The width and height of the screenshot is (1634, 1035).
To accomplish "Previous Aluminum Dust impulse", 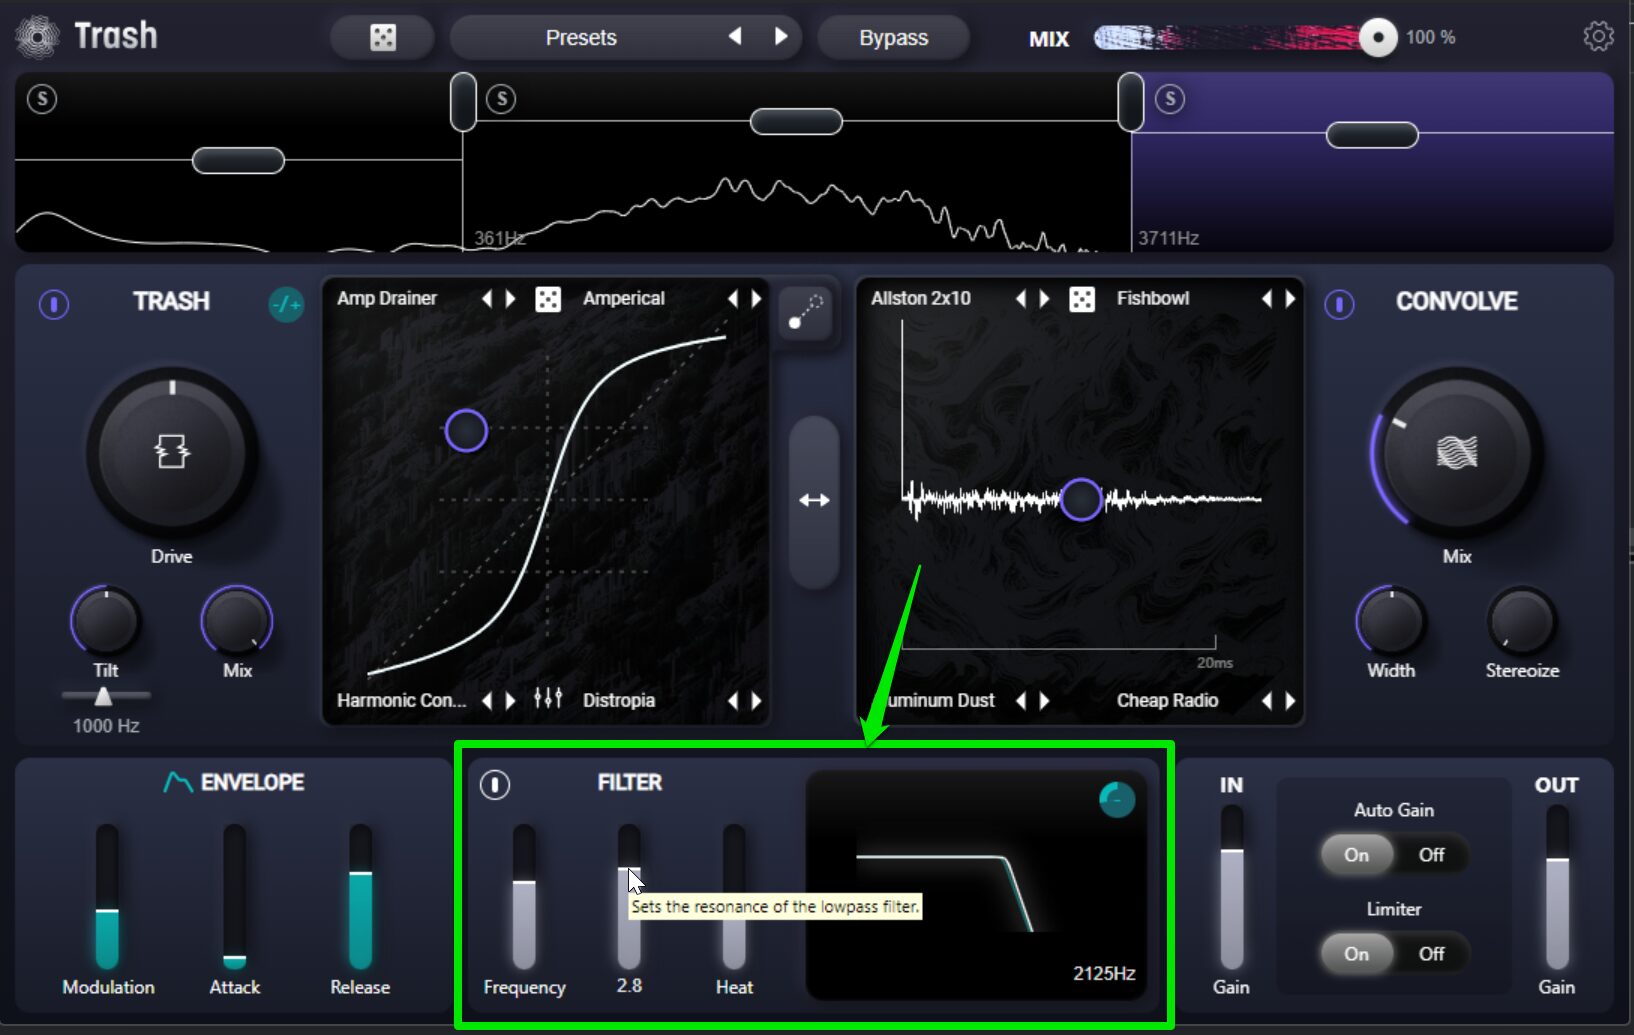I will (x=1021, y=700).
